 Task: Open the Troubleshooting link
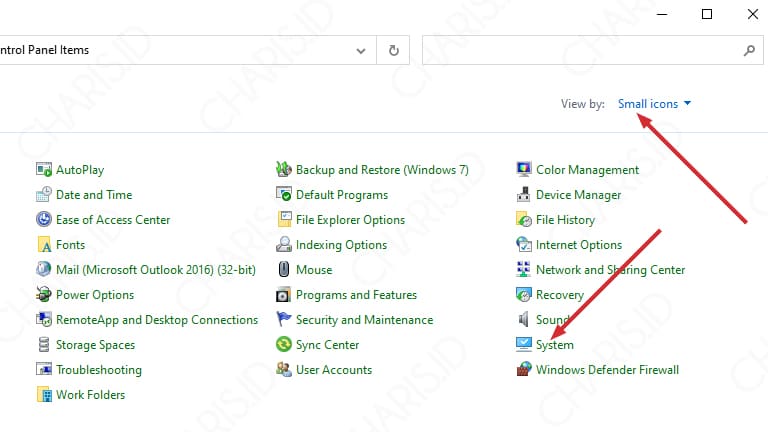click(99, 370)
